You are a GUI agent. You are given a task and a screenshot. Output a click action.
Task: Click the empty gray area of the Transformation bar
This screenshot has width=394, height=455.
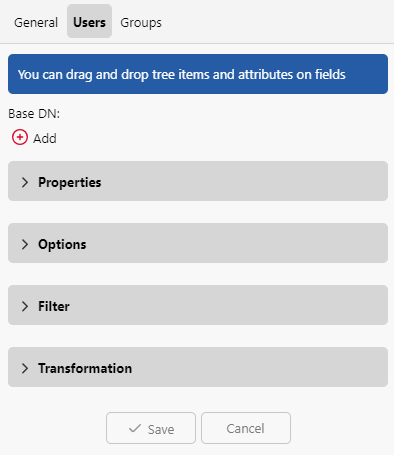click(x=260, y=367)
